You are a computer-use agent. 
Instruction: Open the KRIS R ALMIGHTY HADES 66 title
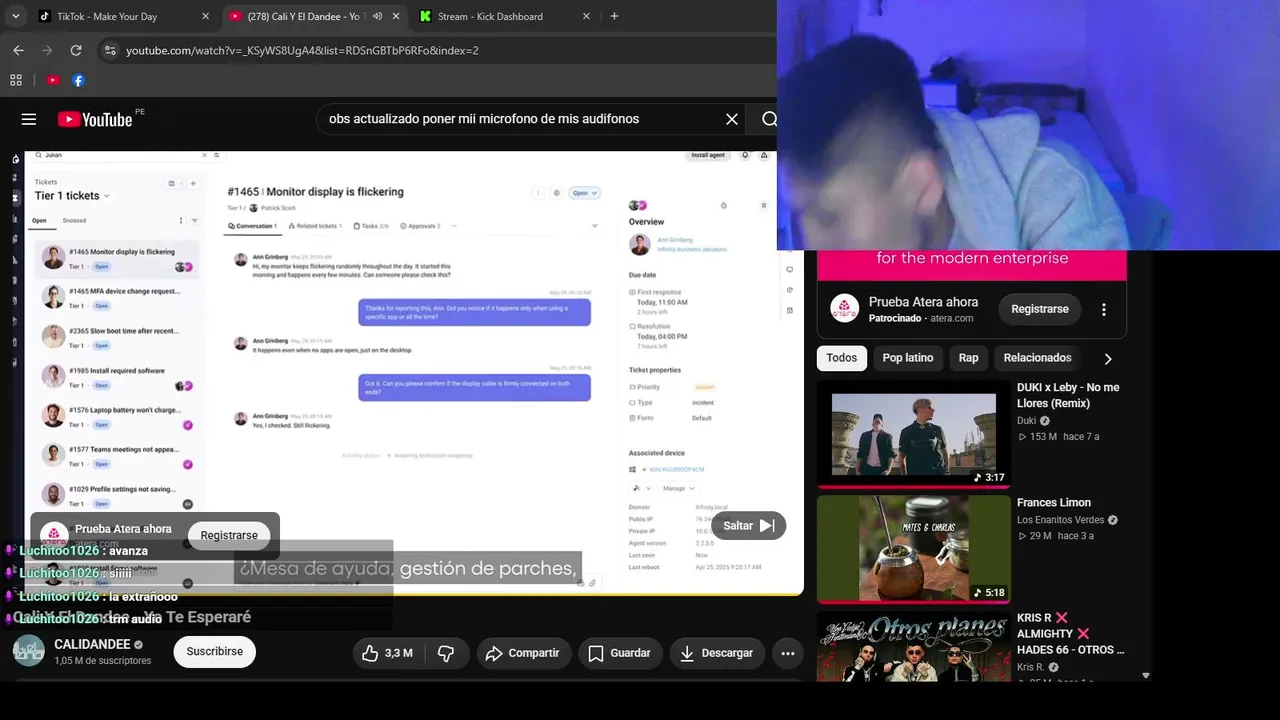(x=1070, y=634)
